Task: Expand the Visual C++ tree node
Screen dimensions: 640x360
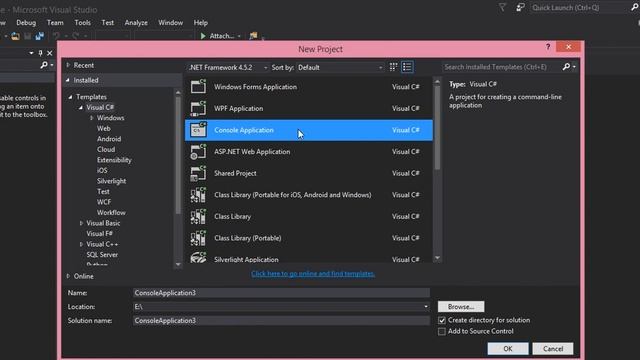Action: pyautogui.click(x=81, y=244)
